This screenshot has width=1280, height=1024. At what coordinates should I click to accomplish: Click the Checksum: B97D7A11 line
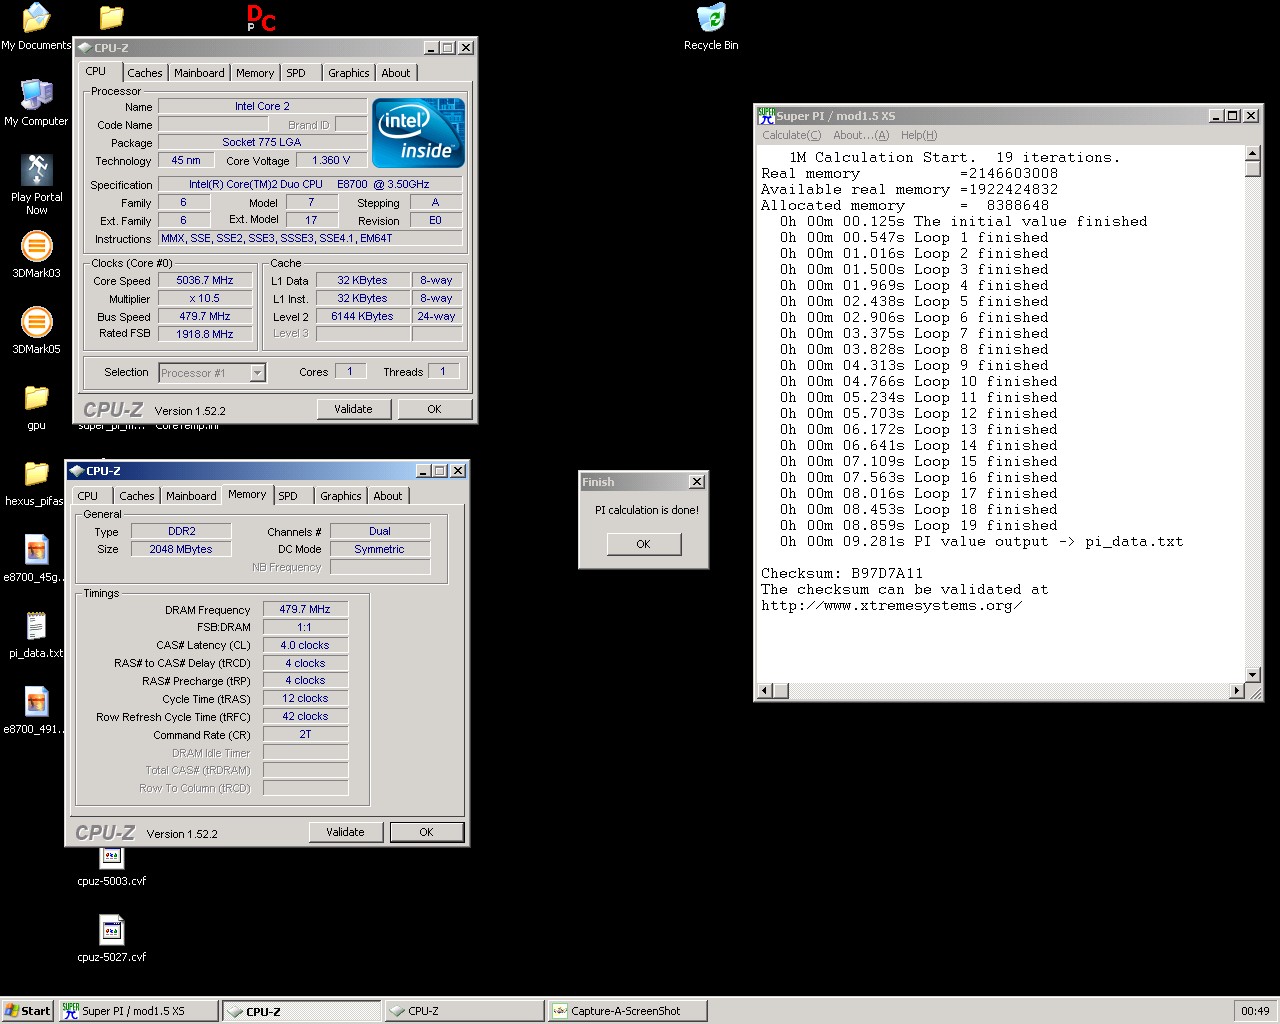pos(842,574)
